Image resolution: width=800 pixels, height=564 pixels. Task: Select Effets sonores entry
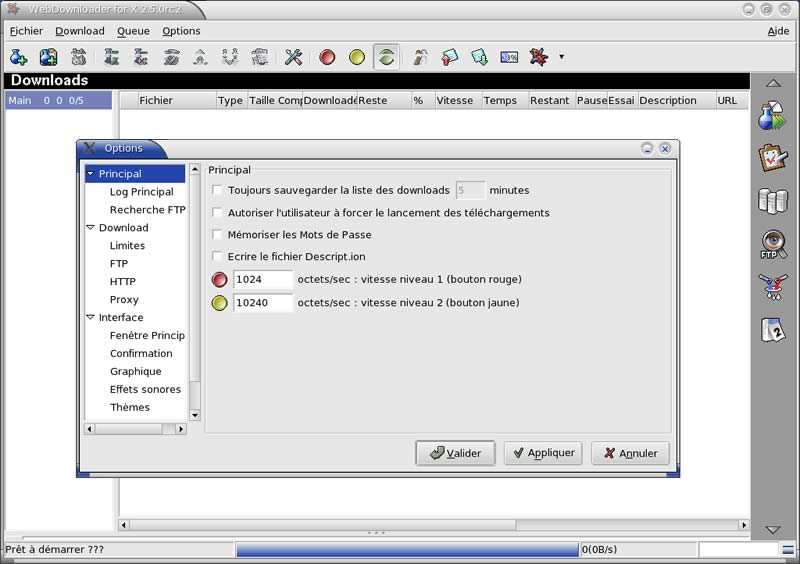pos(145,389)
